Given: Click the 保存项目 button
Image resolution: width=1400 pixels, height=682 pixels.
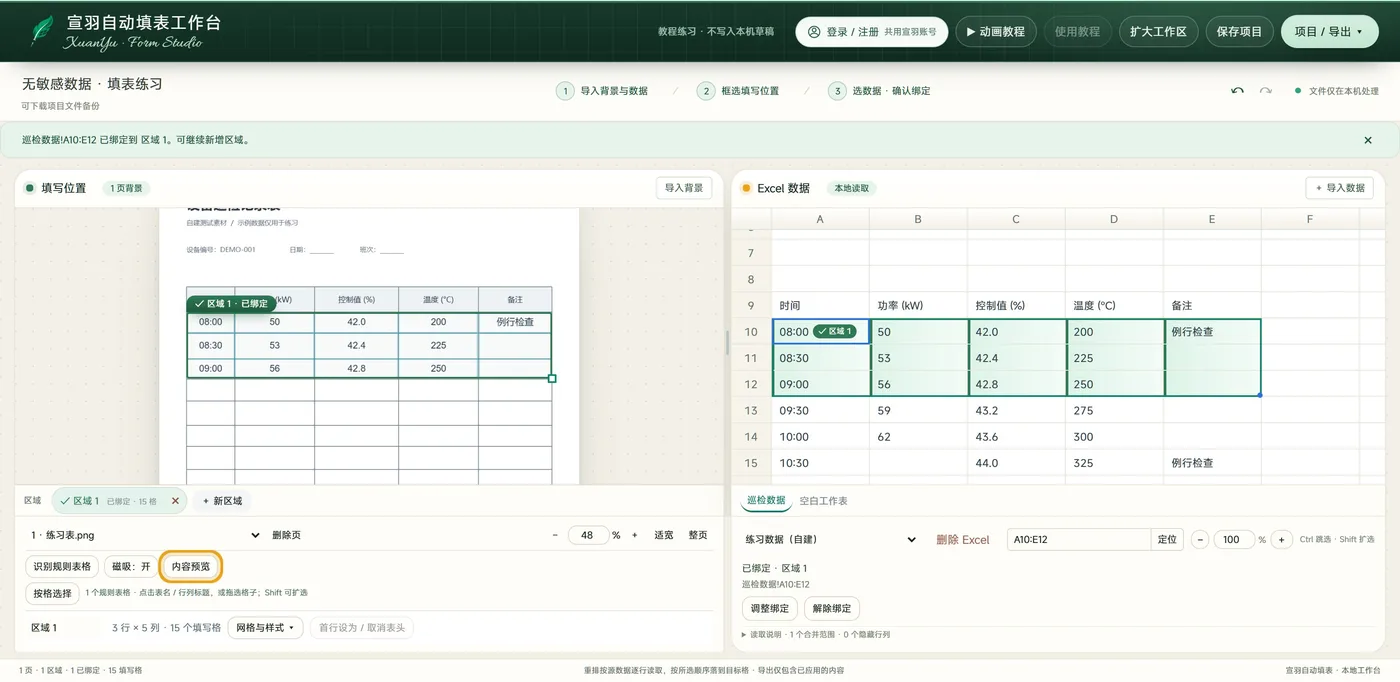Looking at the screenshot, I should click(x=1239, y=31).
